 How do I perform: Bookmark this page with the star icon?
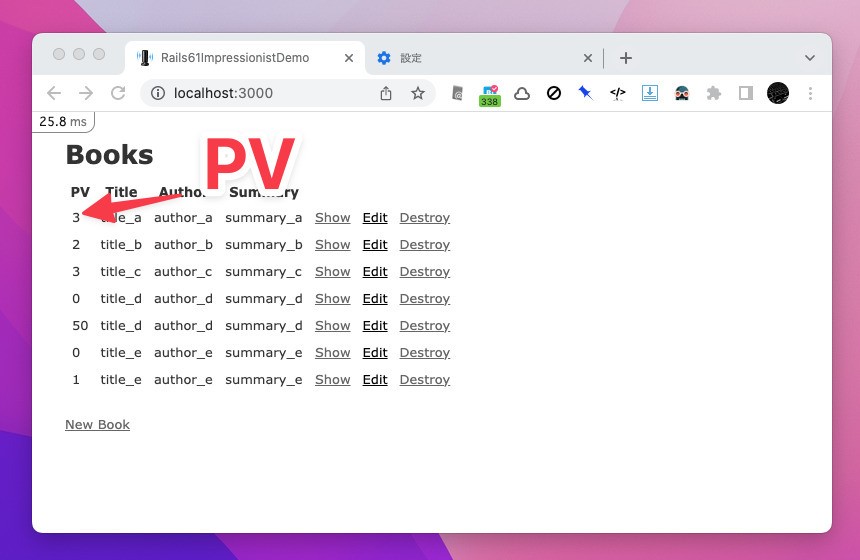pos(418,93)
